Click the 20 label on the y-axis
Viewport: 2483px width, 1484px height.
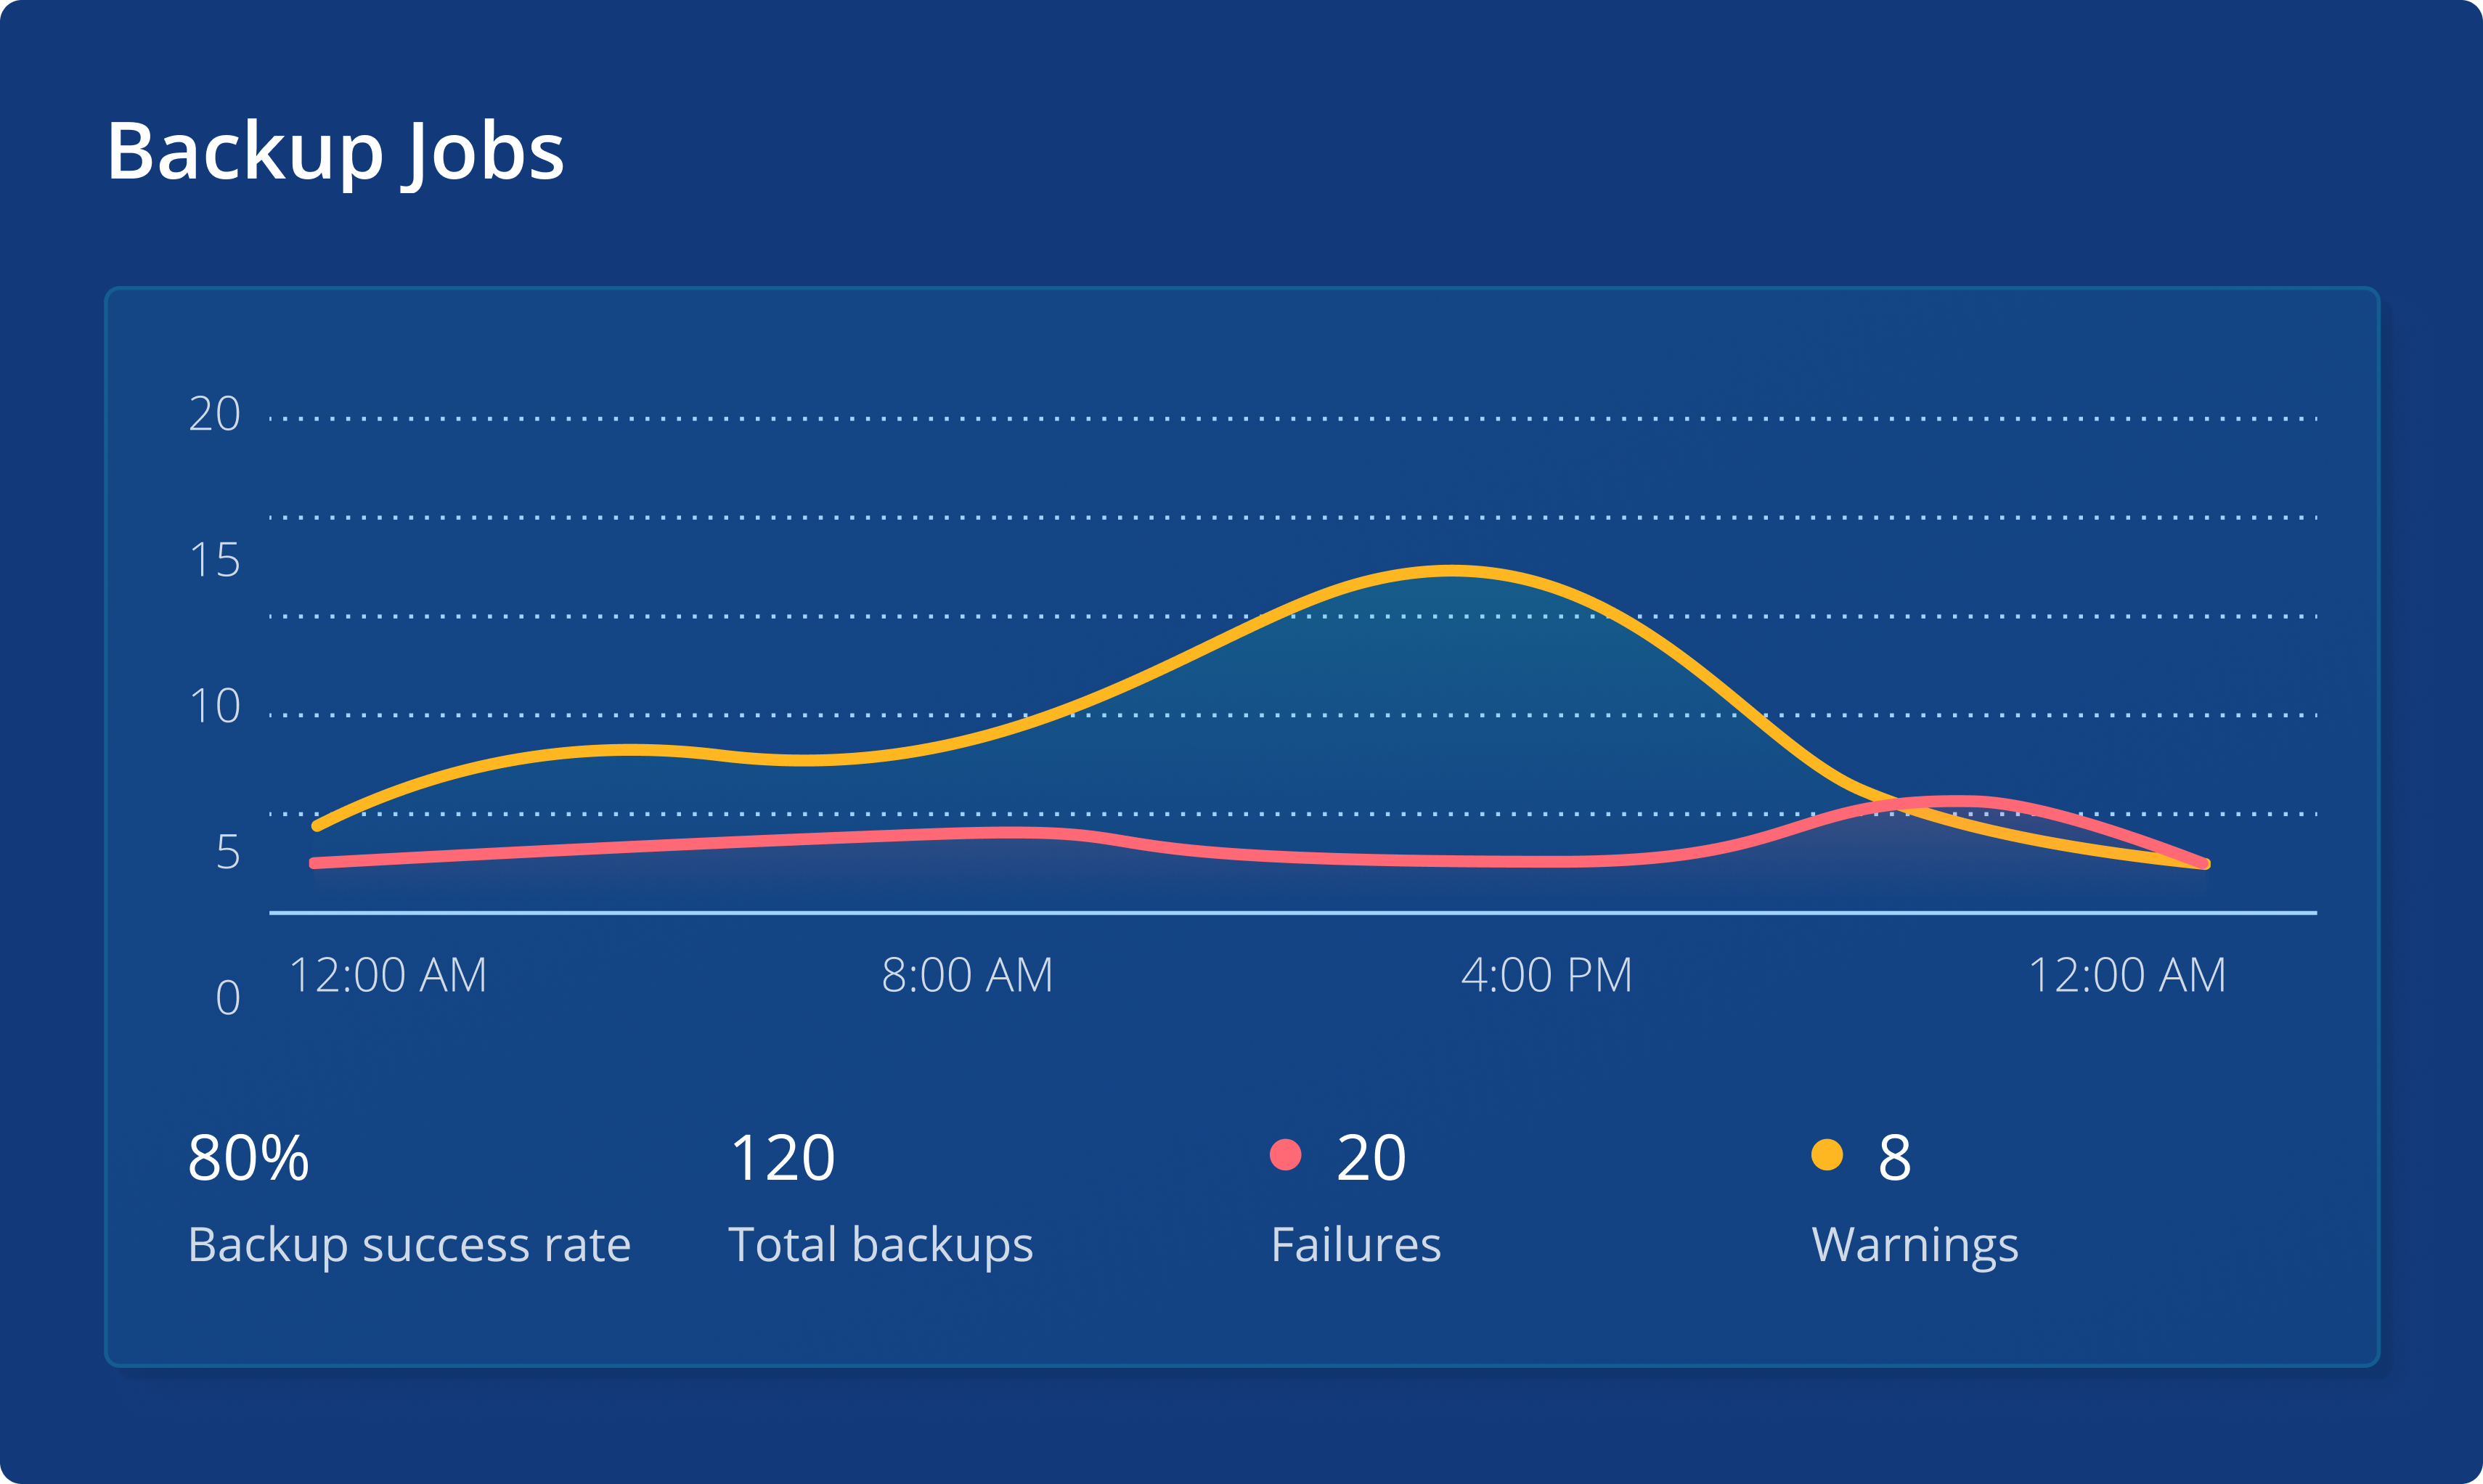215,414
